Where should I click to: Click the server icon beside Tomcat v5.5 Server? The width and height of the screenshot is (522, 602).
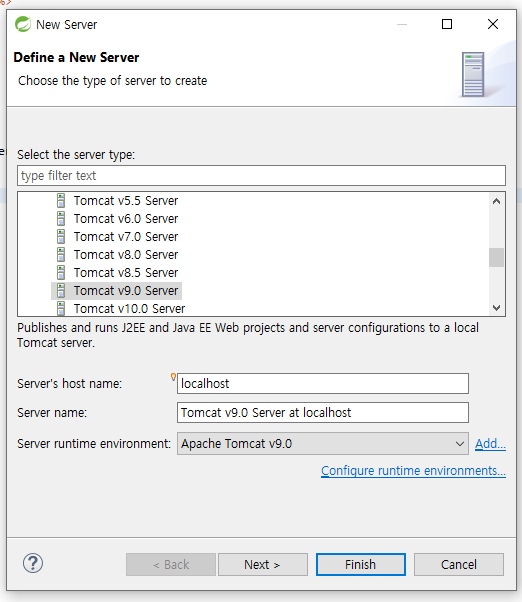click(x=61, y=200)
